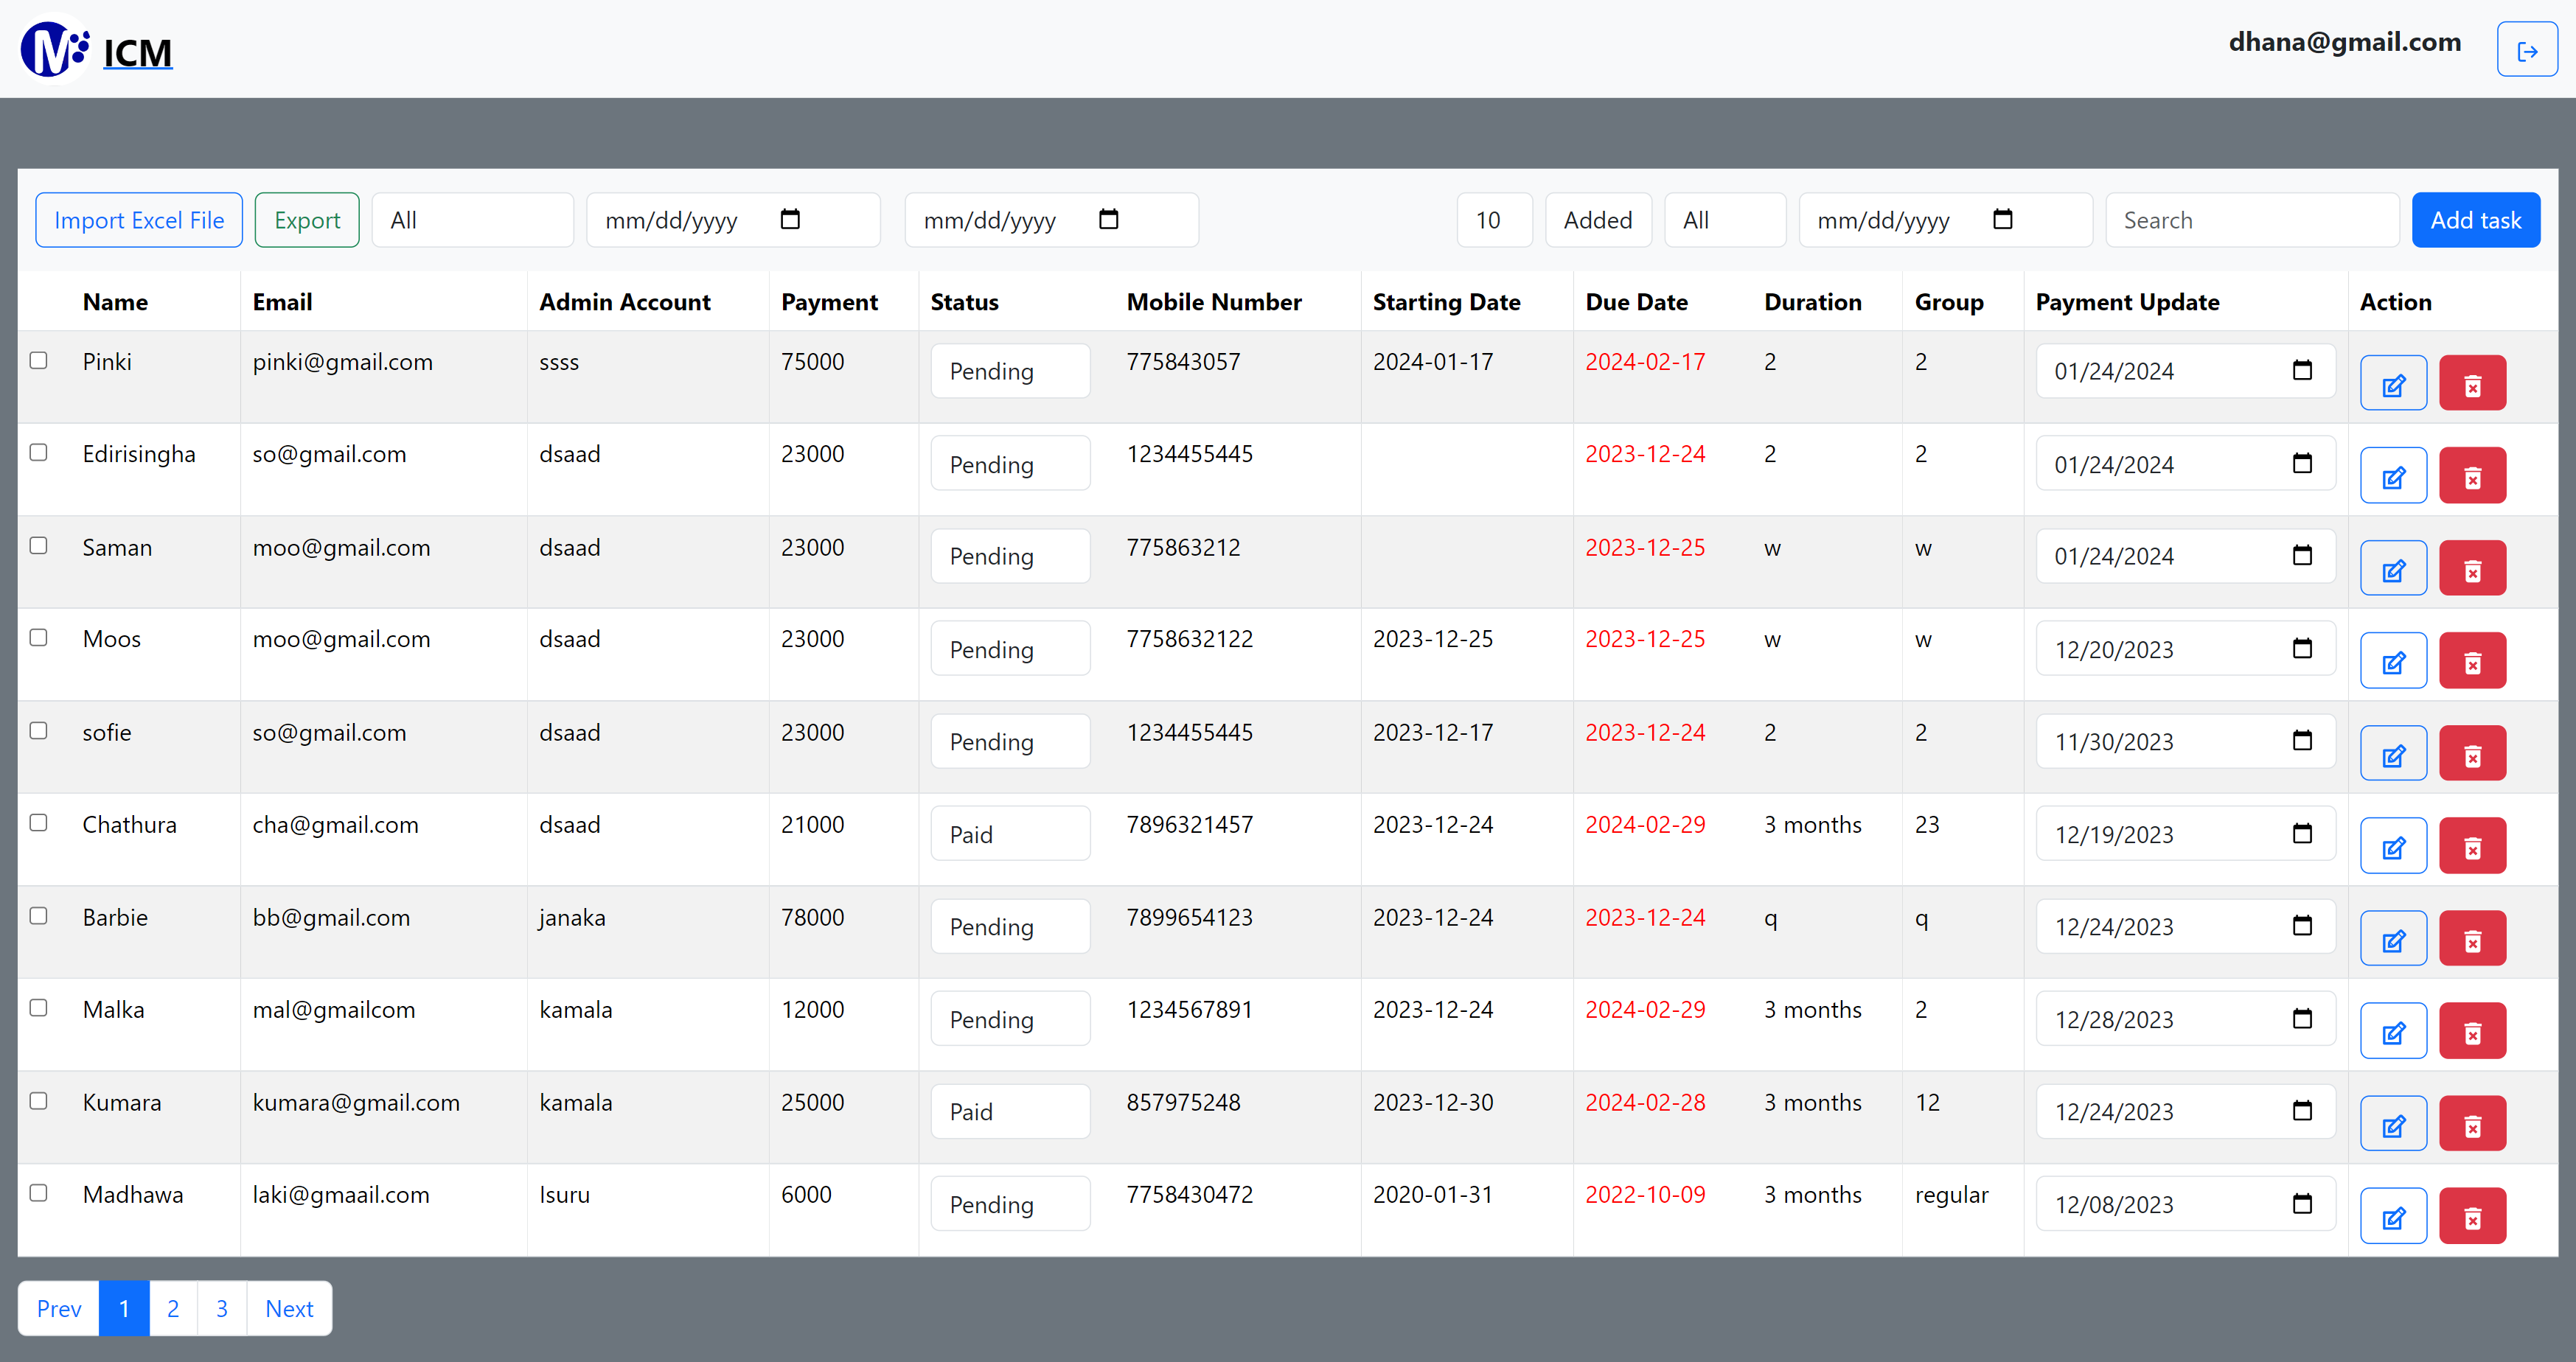The image size is (2576, 1362).
Task: Delete the Saman record
Action: point(2472,568)
